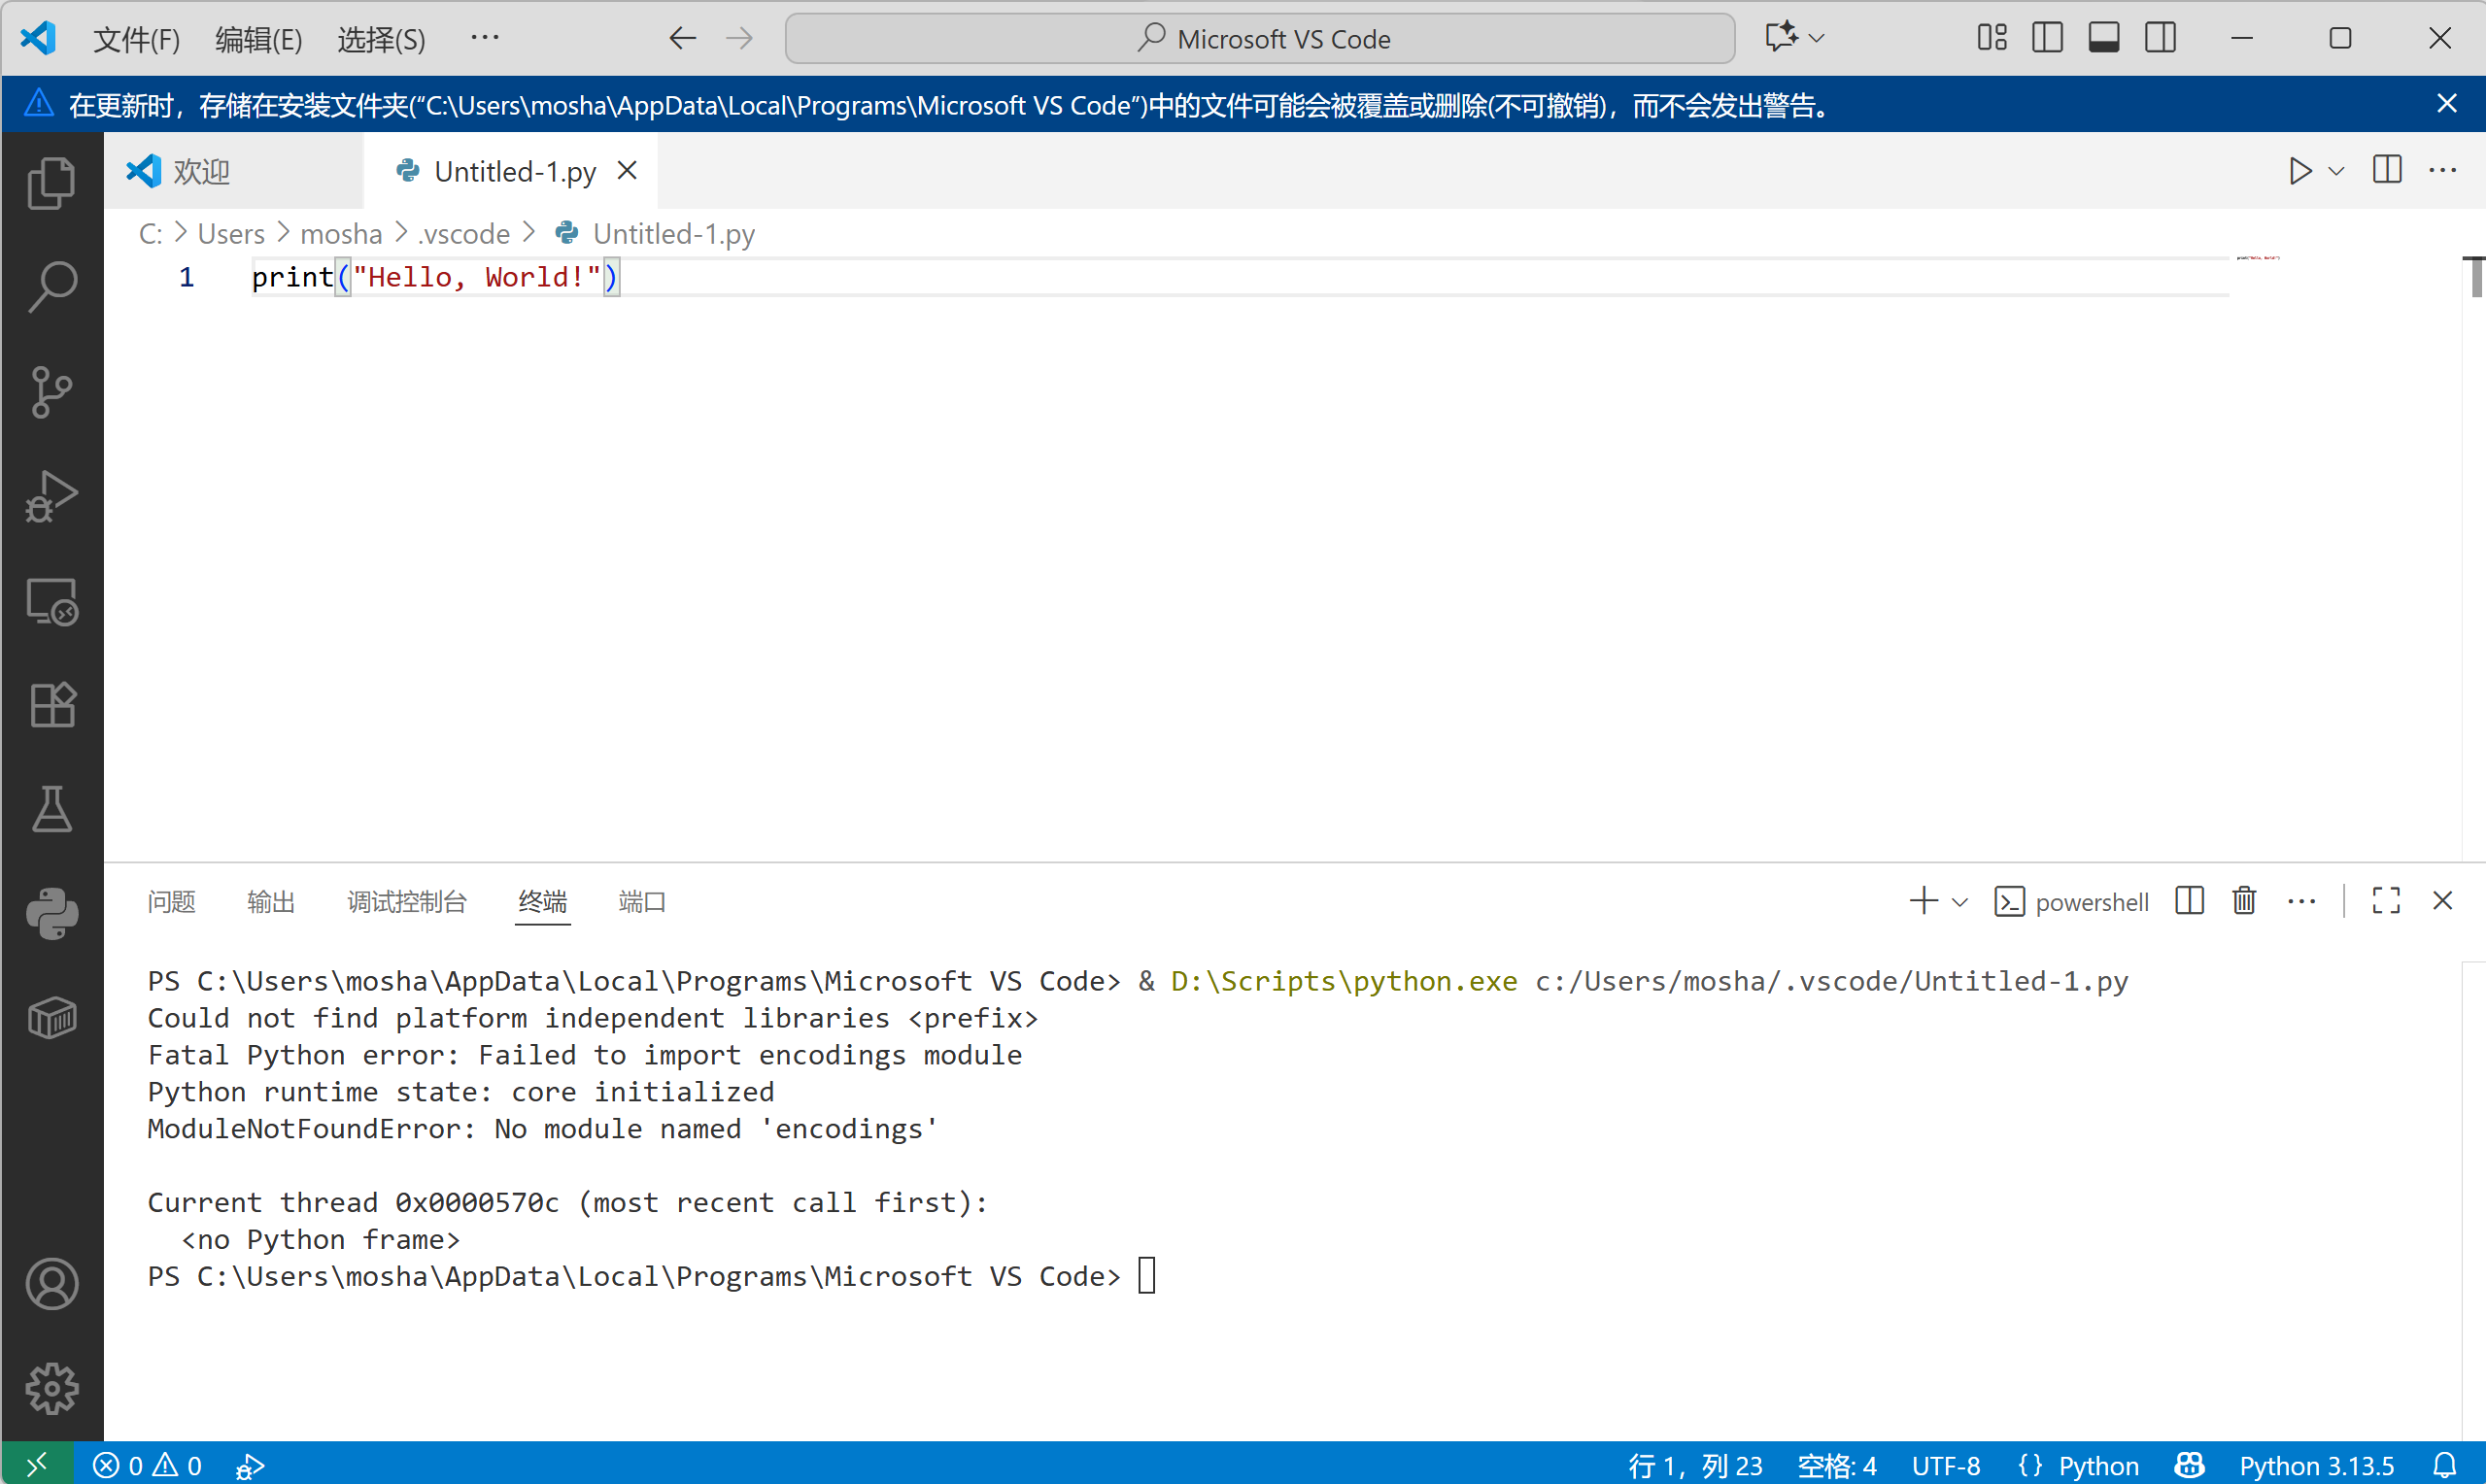Viewport: 2486px width, 1484px height.
Task: Click the UTF-8 encoding status item
Action: 1945,1465
